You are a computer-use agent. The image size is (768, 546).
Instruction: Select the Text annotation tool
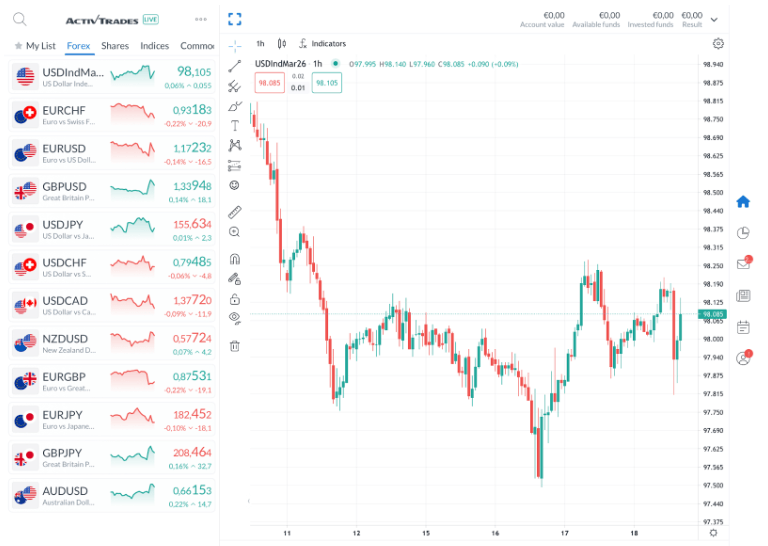pos(235,126)
